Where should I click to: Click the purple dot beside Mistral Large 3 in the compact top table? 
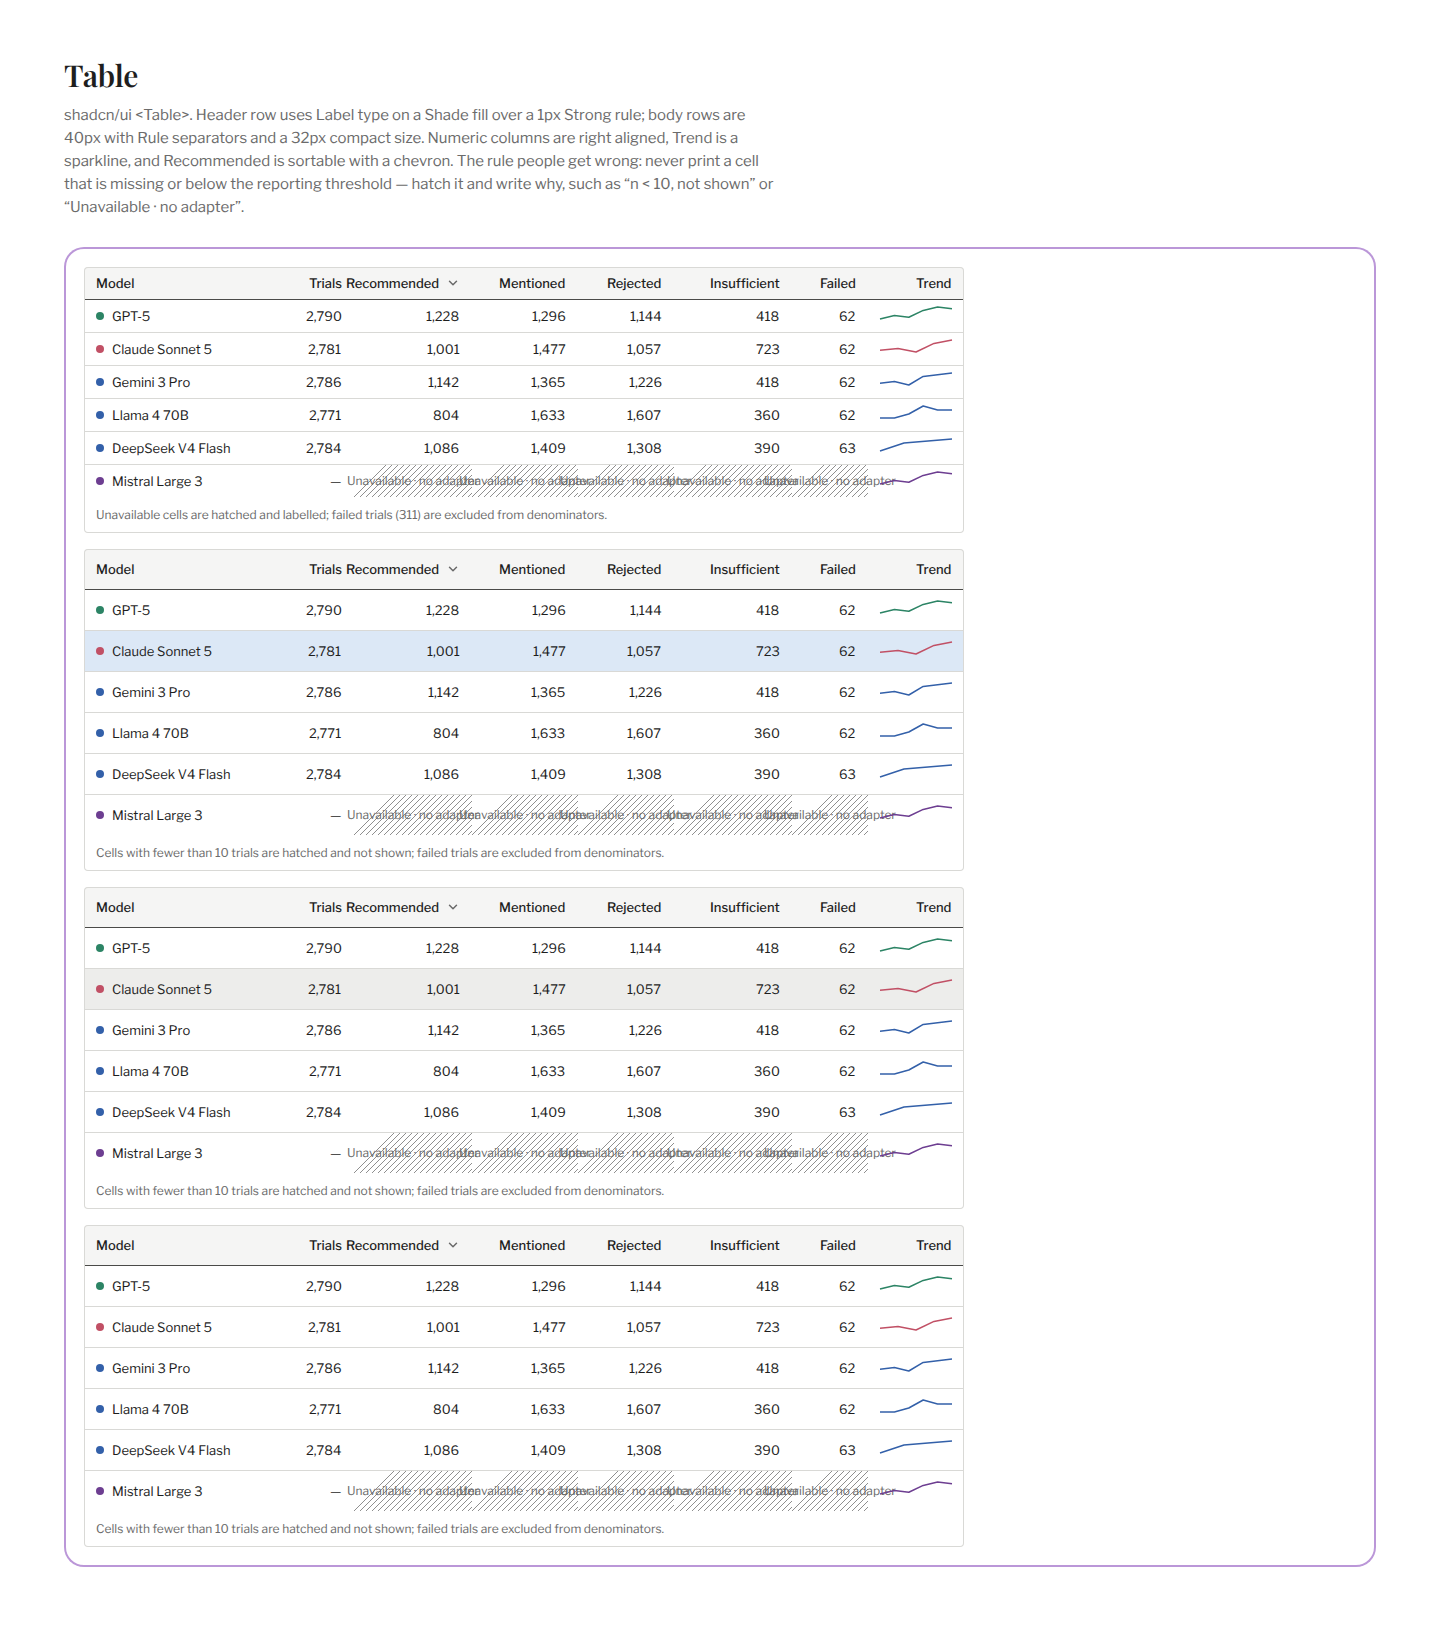[x=100, y=481]
